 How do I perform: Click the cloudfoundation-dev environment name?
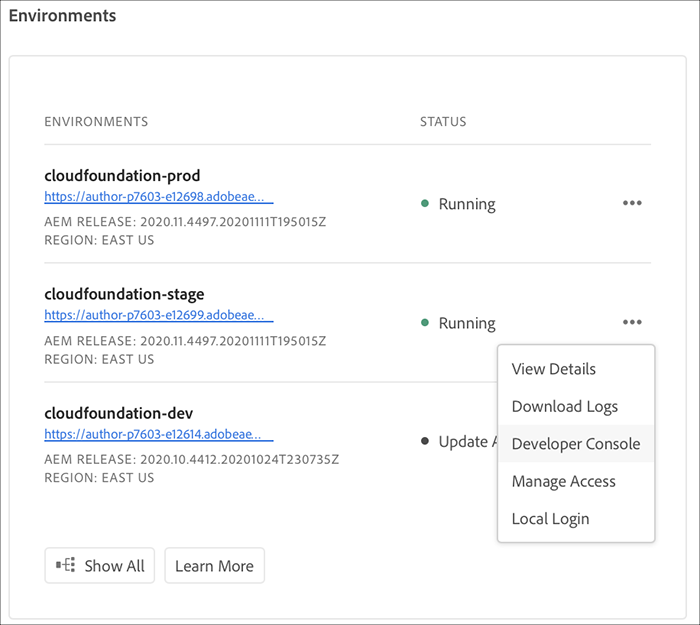point(118,413)
